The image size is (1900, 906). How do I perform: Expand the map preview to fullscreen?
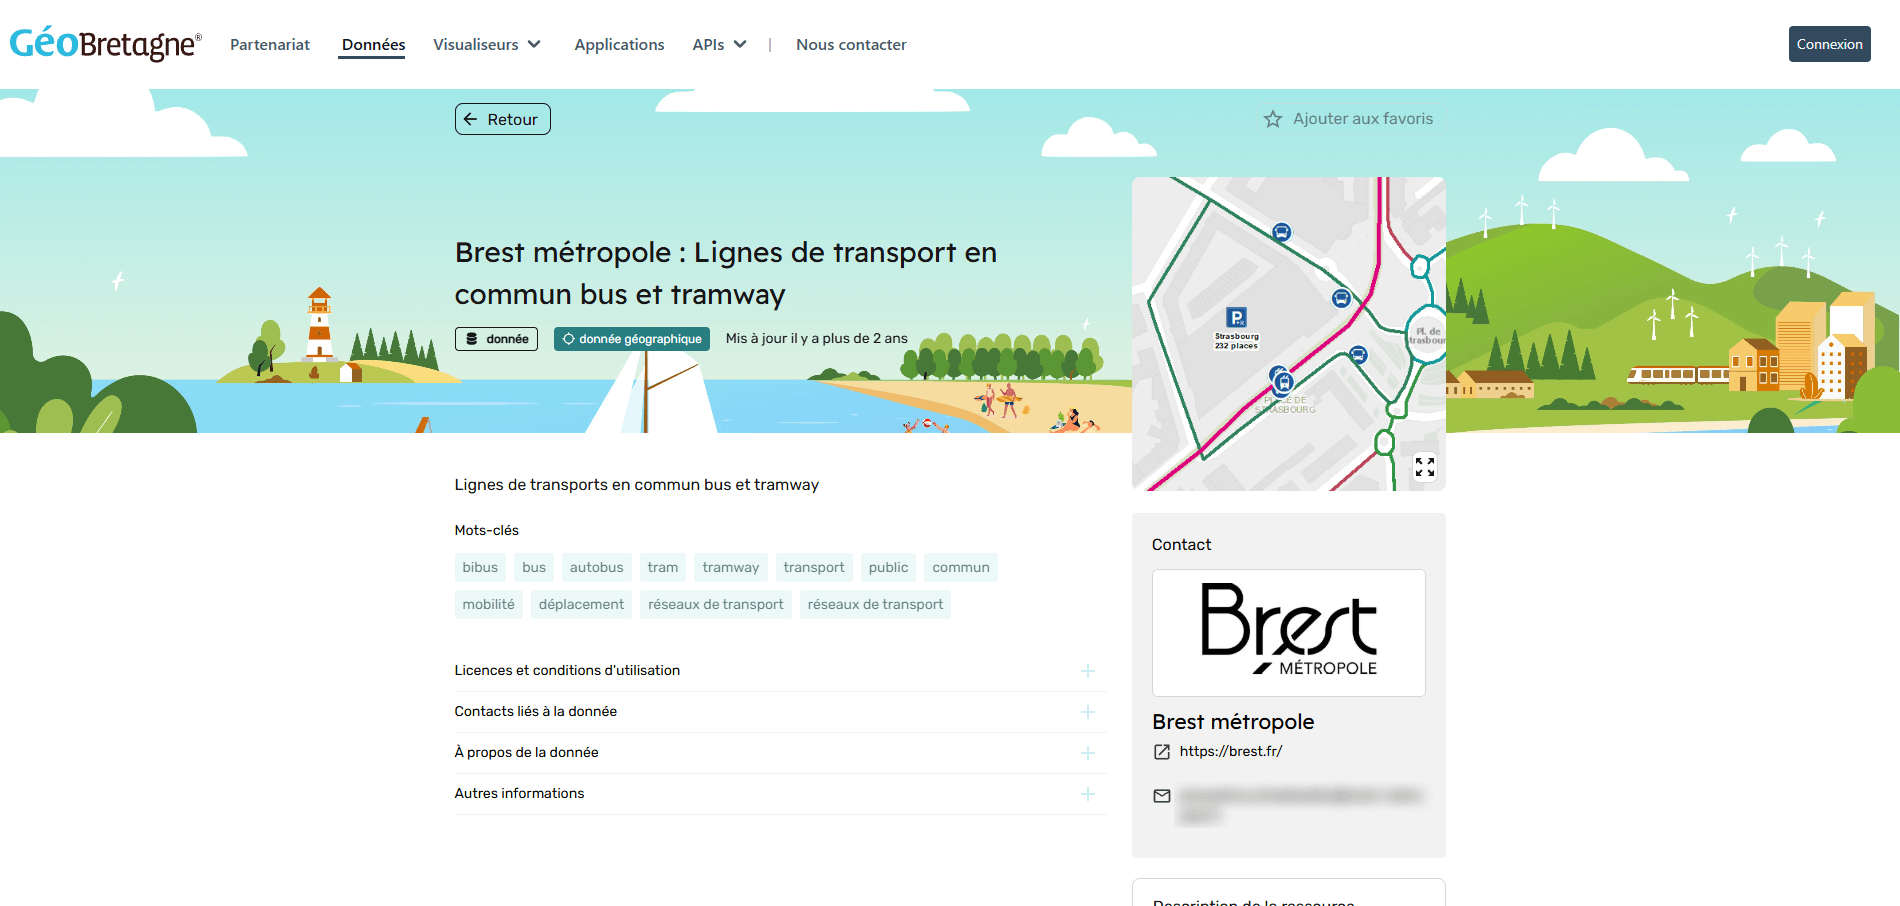click(1425, 467)
